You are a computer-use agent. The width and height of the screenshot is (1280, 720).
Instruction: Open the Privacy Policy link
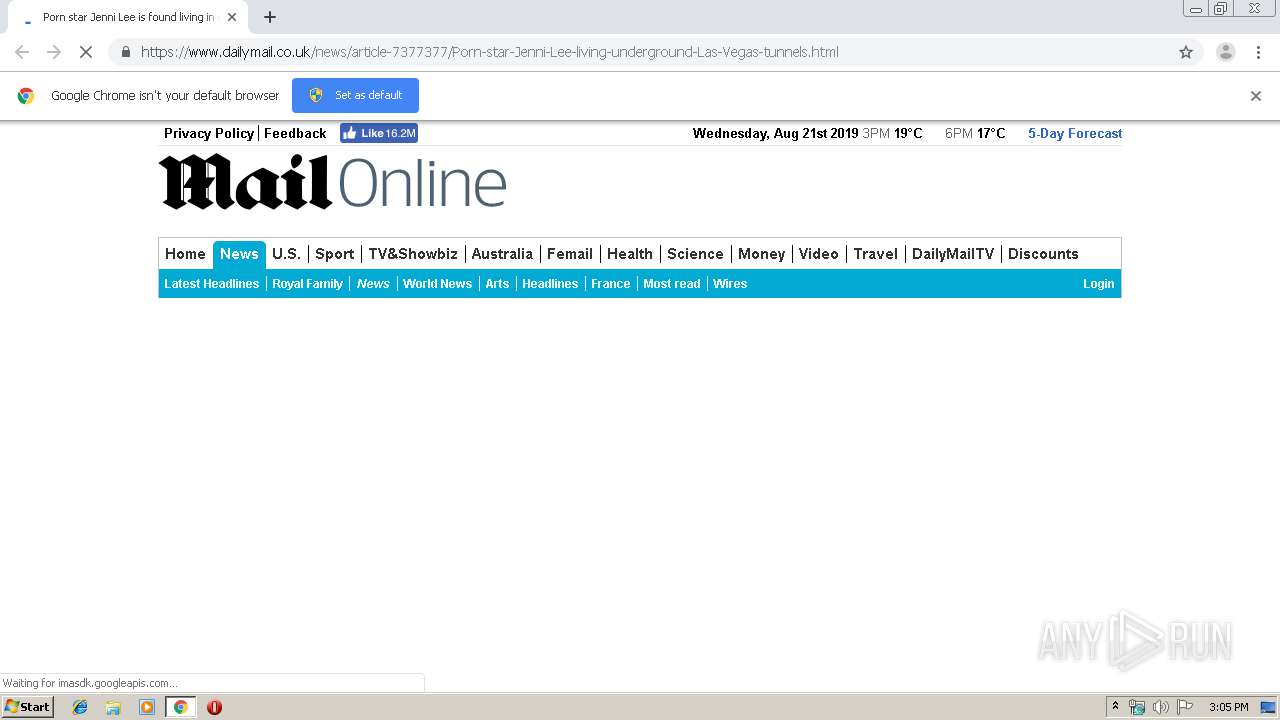point(209,133)
